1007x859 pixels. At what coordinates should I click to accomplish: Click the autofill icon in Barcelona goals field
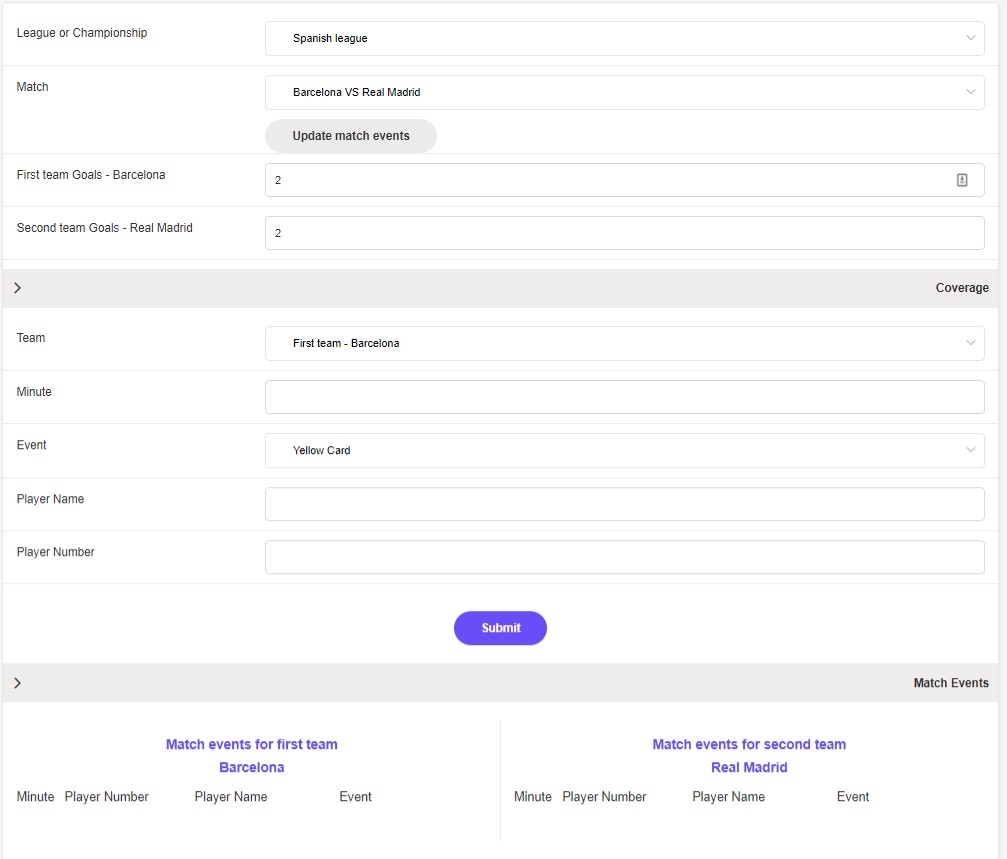point(961,180)
